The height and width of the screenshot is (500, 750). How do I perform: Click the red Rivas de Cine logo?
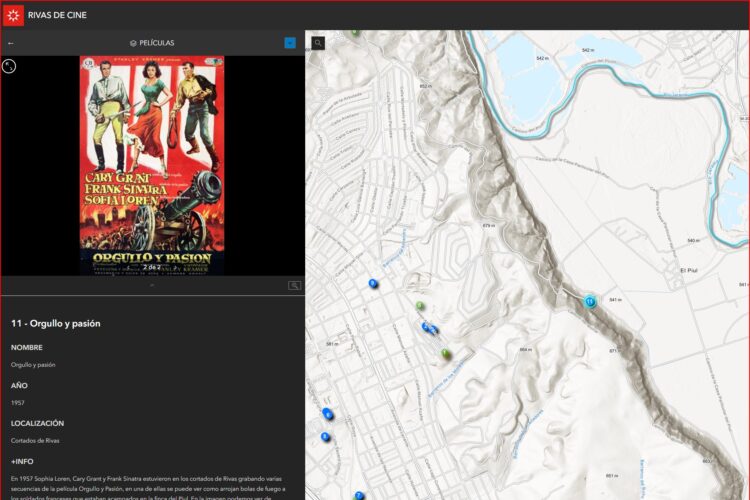click(x=13, y=15)
